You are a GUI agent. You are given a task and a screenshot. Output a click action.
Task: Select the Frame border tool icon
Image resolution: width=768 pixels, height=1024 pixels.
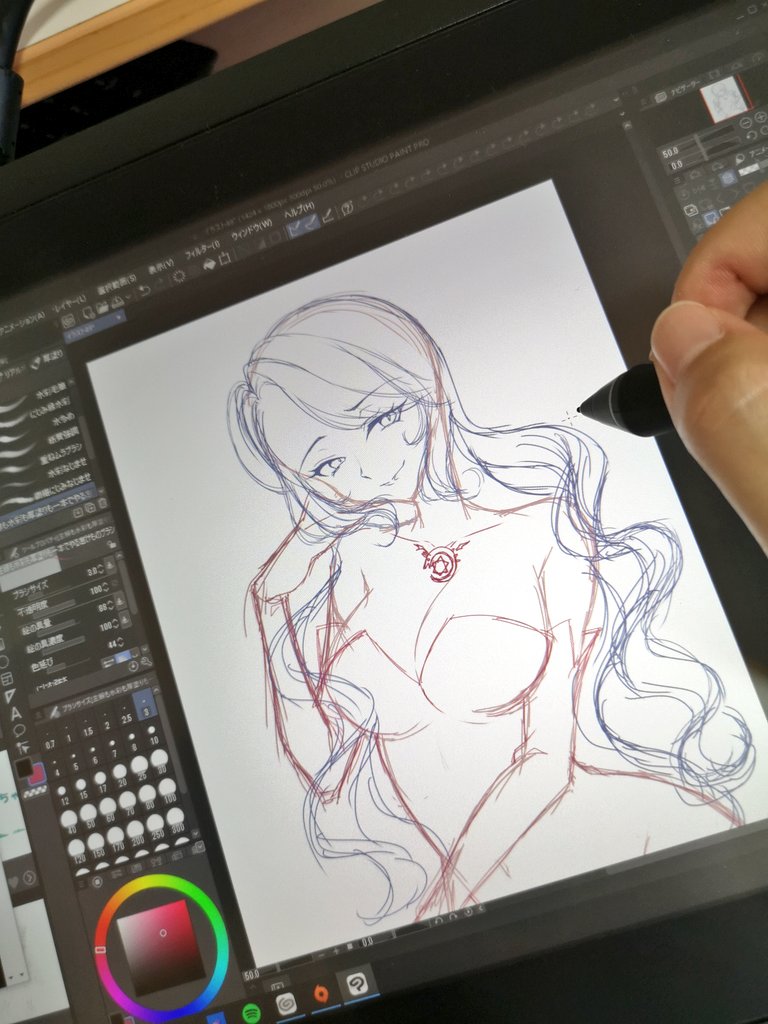[x=7, y=679]
